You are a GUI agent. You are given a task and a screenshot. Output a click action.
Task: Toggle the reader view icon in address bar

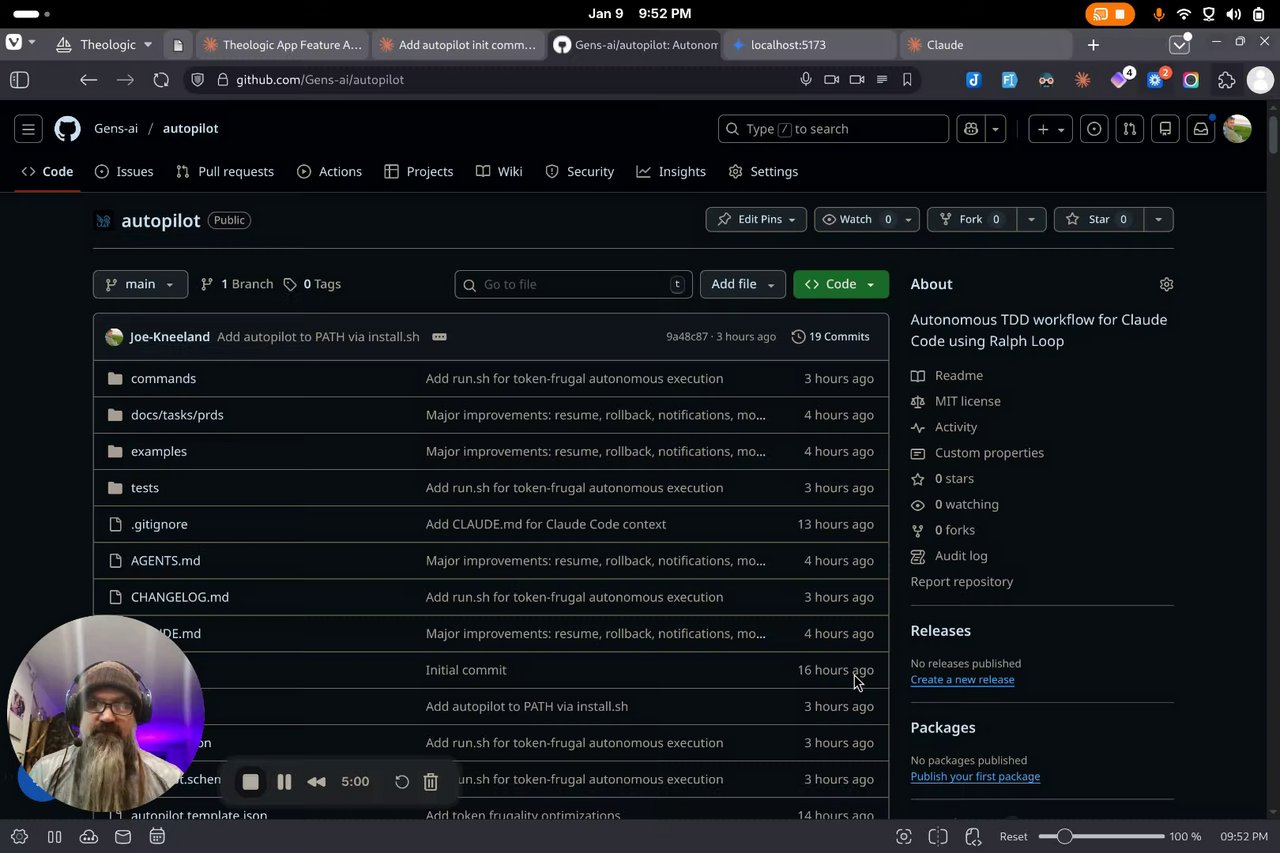[882, 80]
